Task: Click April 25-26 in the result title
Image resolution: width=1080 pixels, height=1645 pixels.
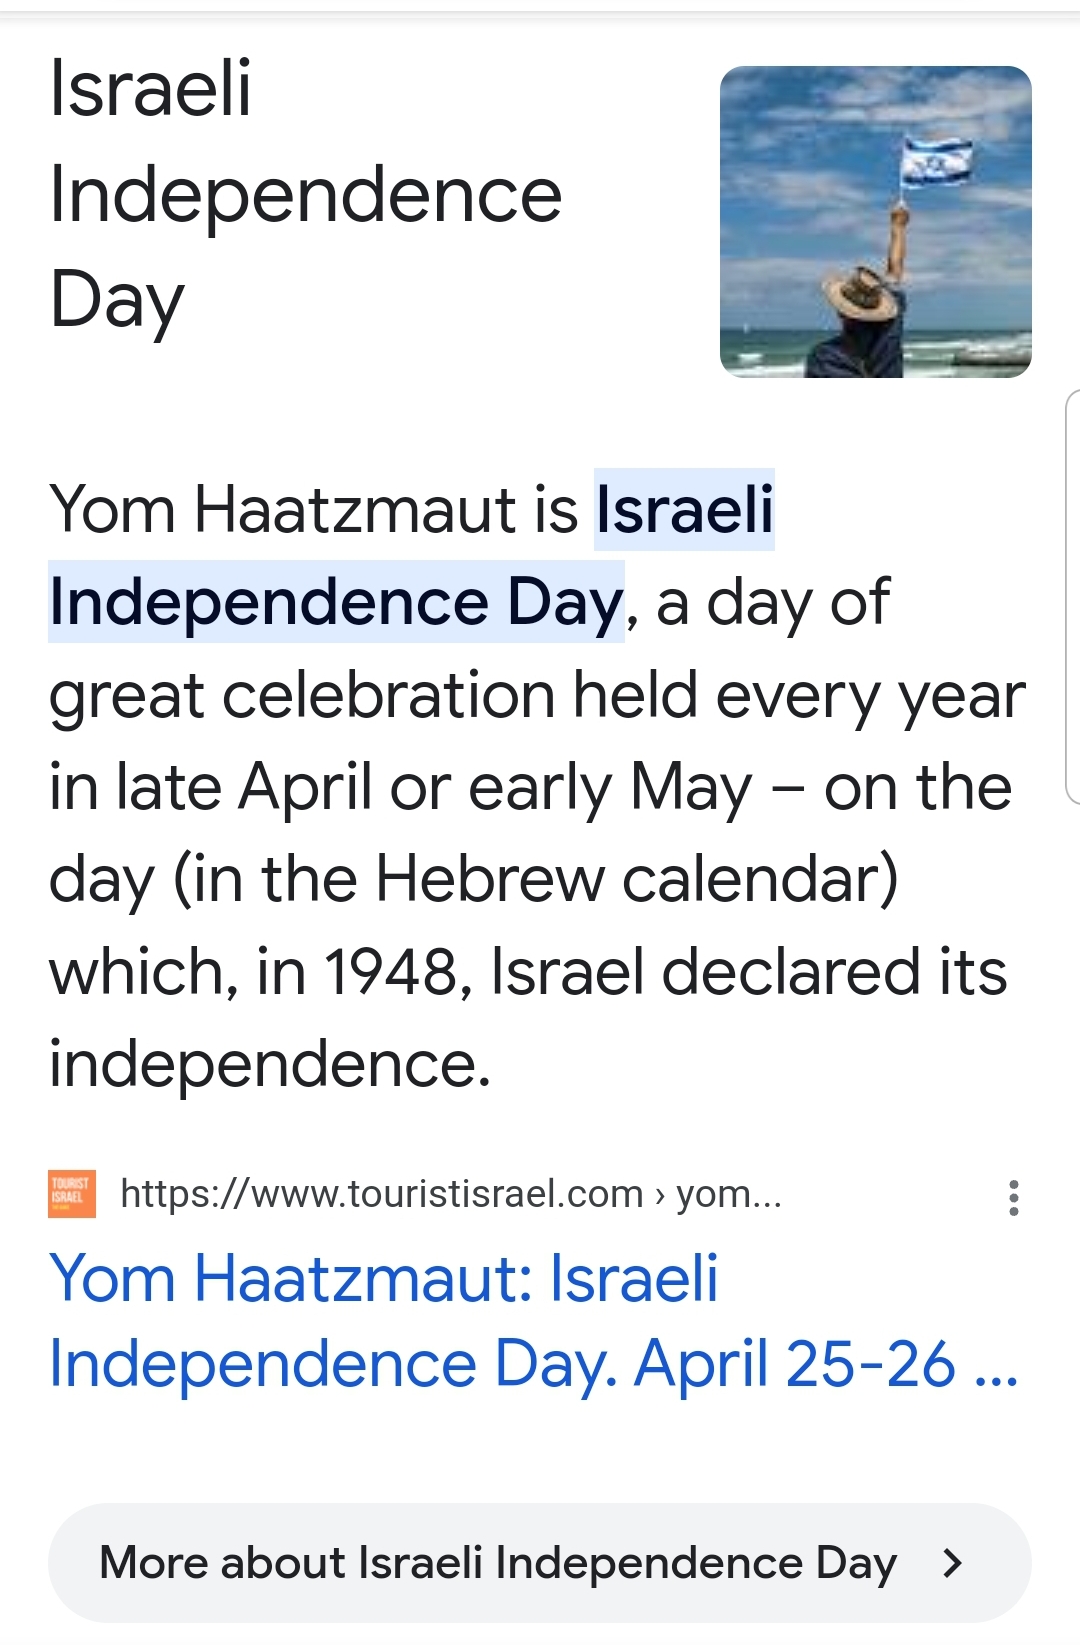Action: coord(795,1364)
